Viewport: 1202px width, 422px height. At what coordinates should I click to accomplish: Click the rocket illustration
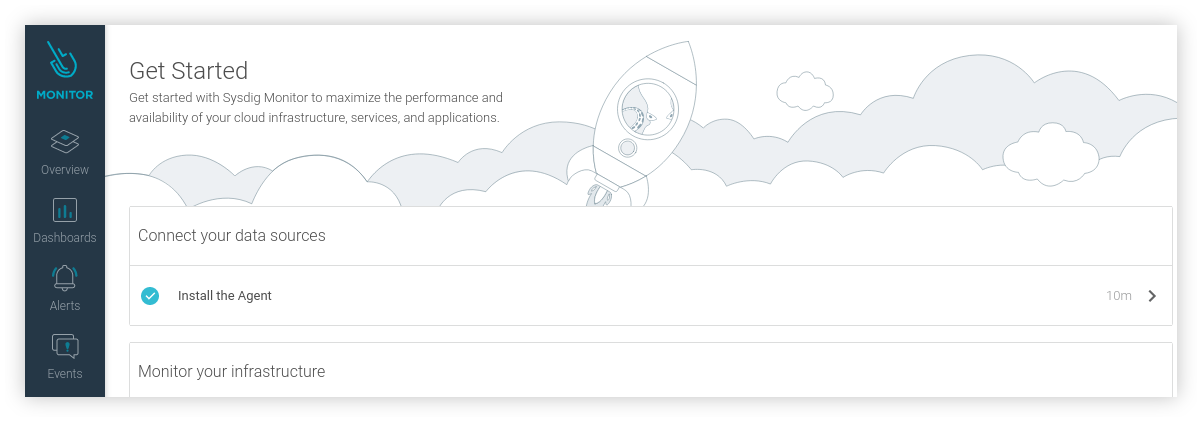[x=637, y=120]
